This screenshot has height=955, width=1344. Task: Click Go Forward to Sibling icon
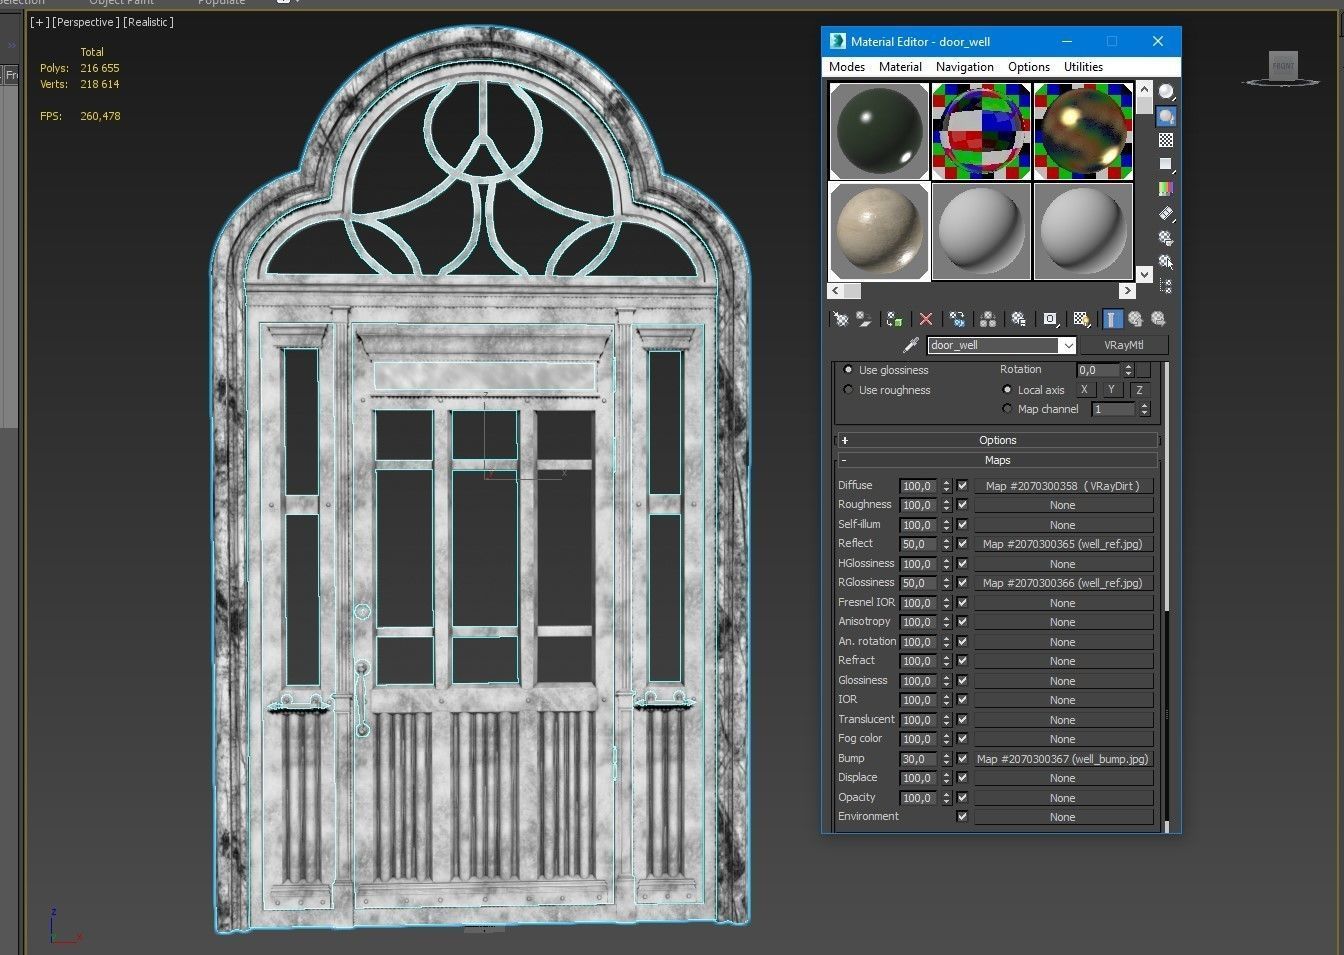click(x=1158, y=319)
